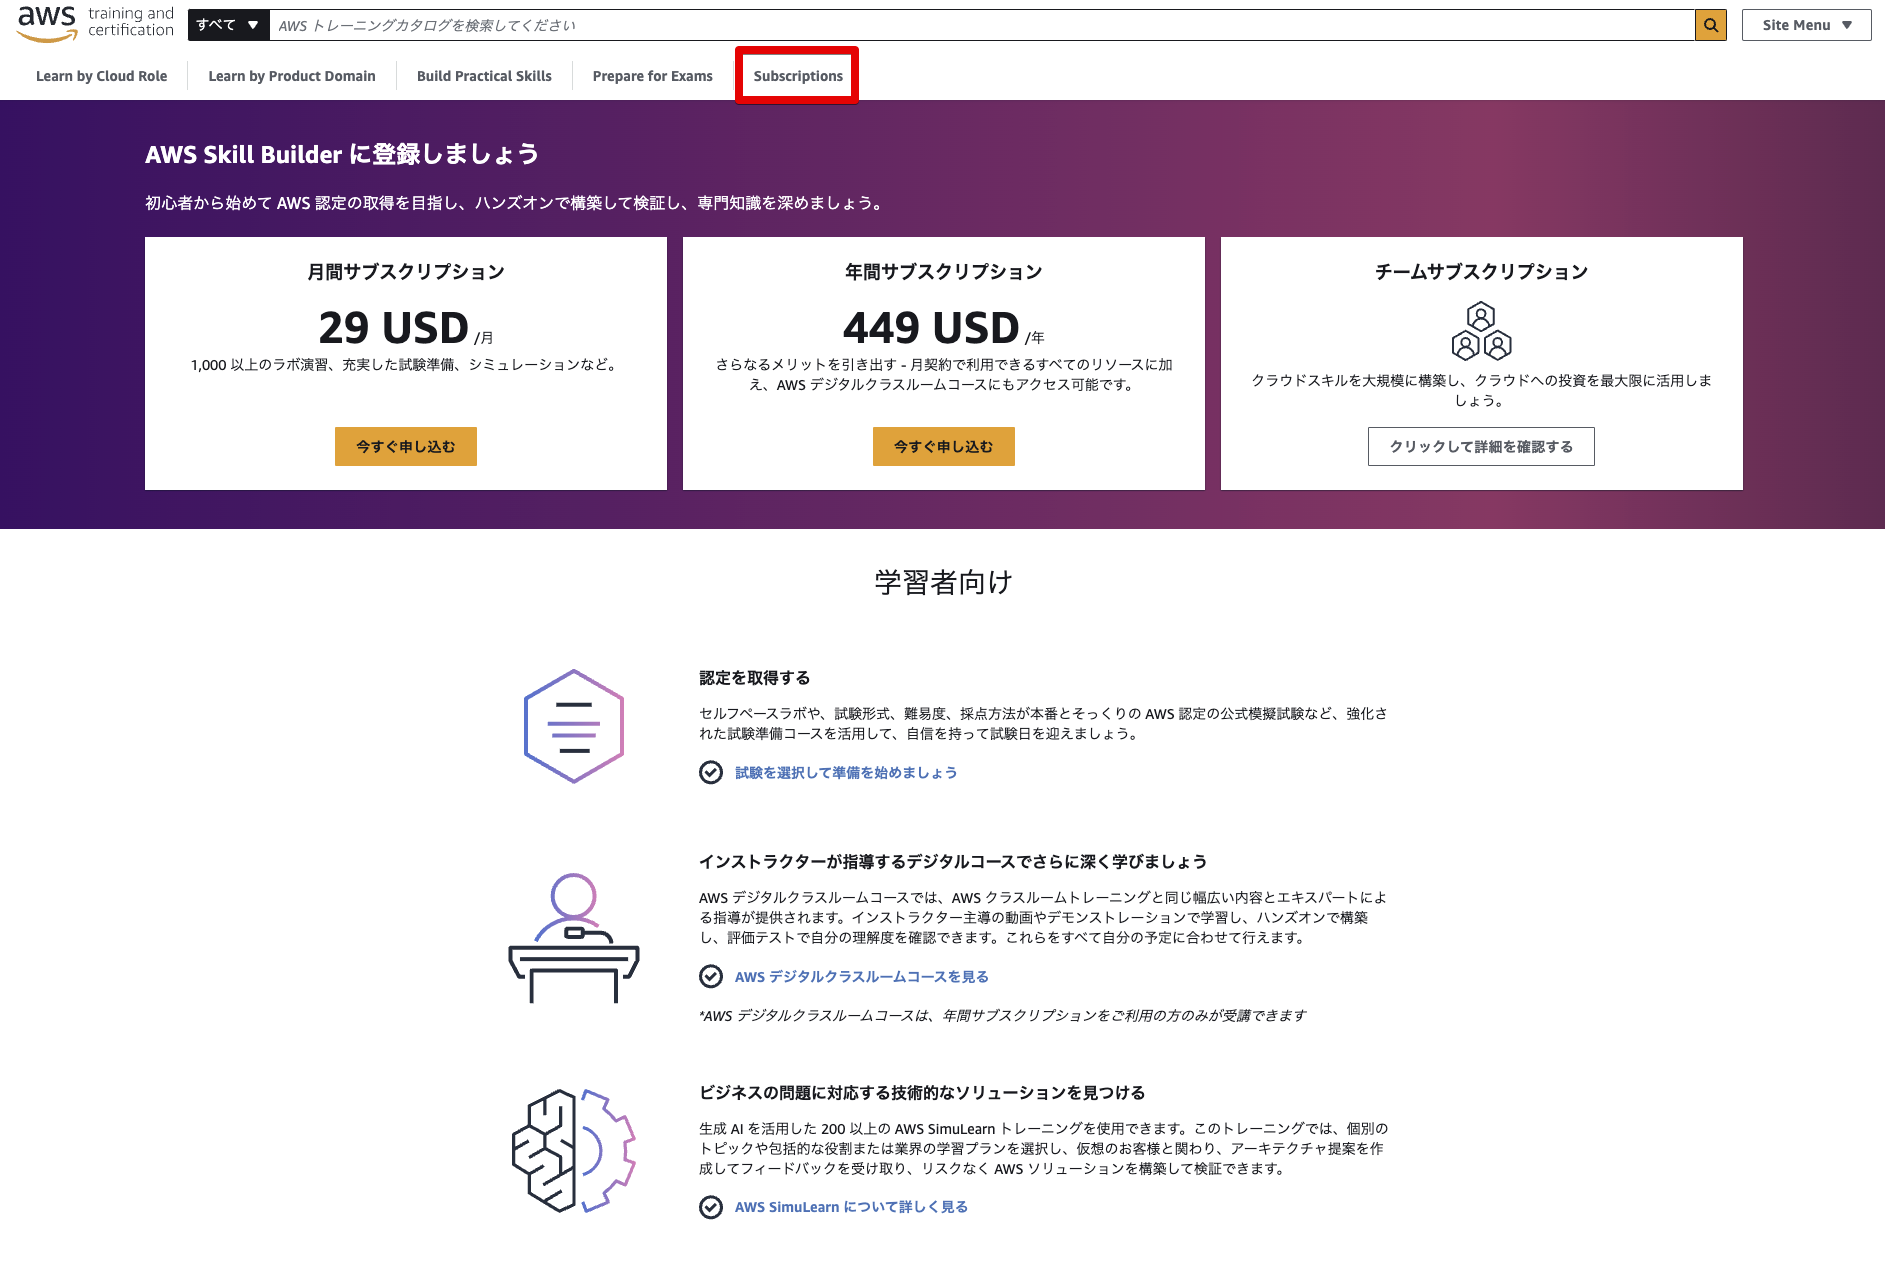Click checkmark icon beside exam selection link

711,773
